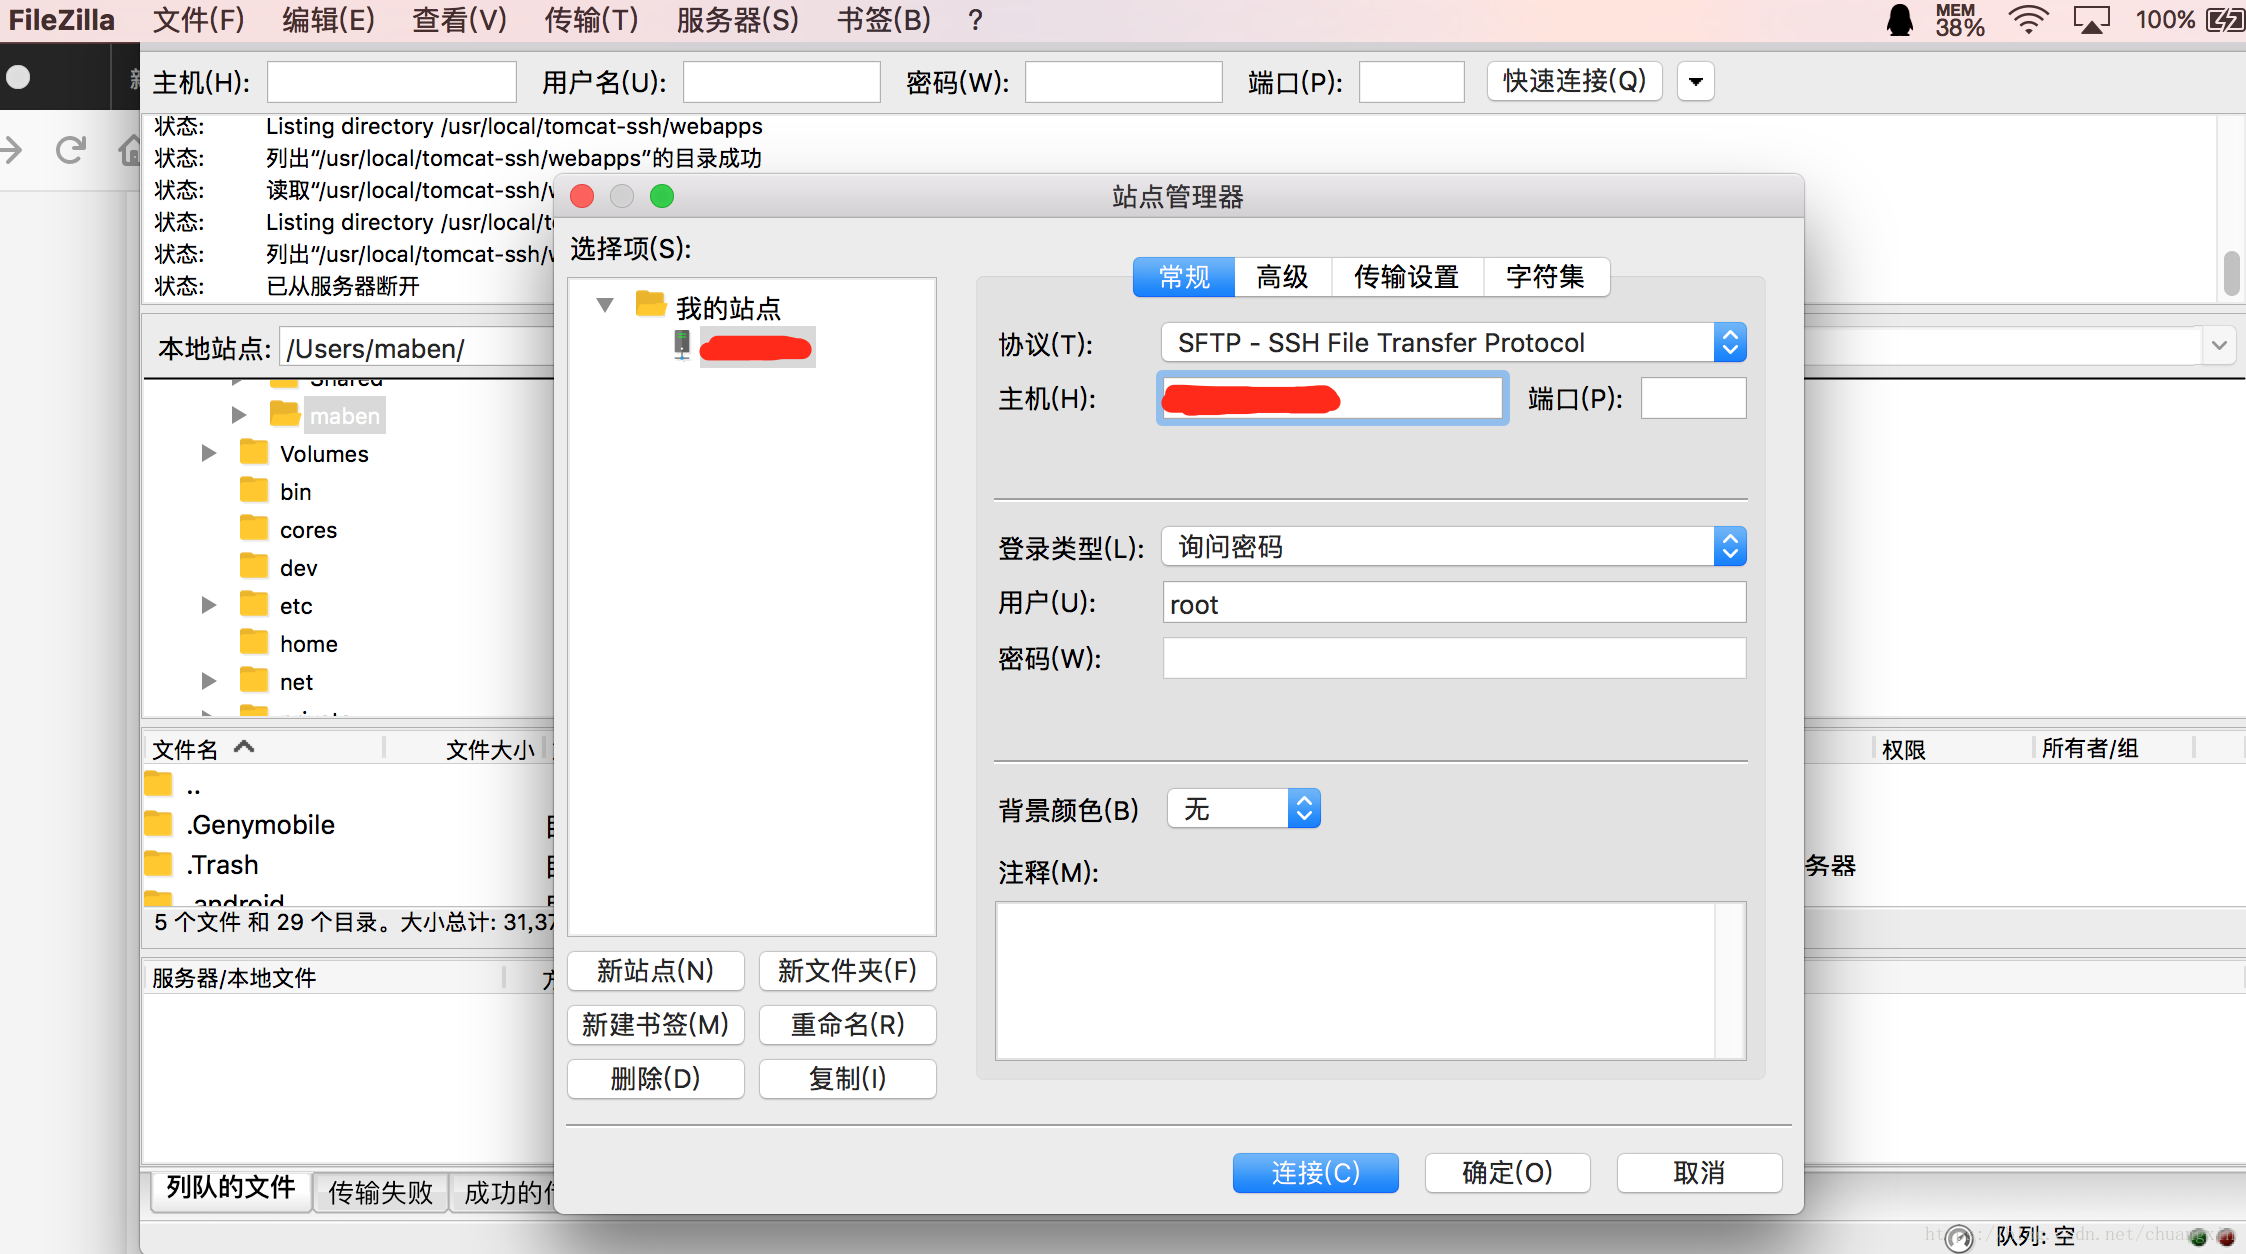Click the 重命名(R) button
2246x1254 pixels.
[848, 1025]
